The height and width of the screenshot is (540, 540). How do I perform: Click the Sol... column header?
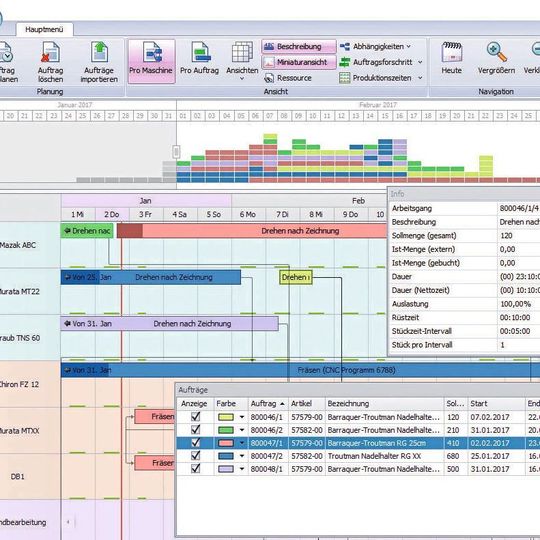455,404
